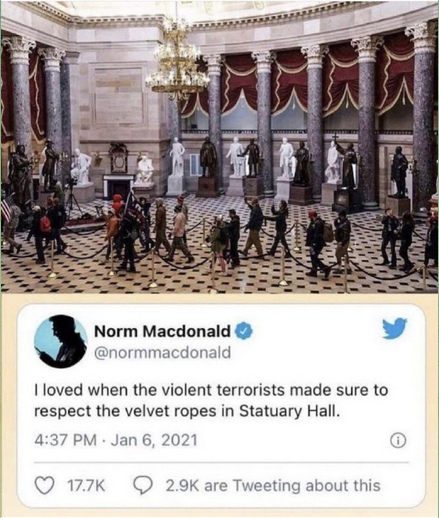Viewport: 439px width, 518px height.
Task: Click the blue verified checkmark badge
Action: [244, 331]
